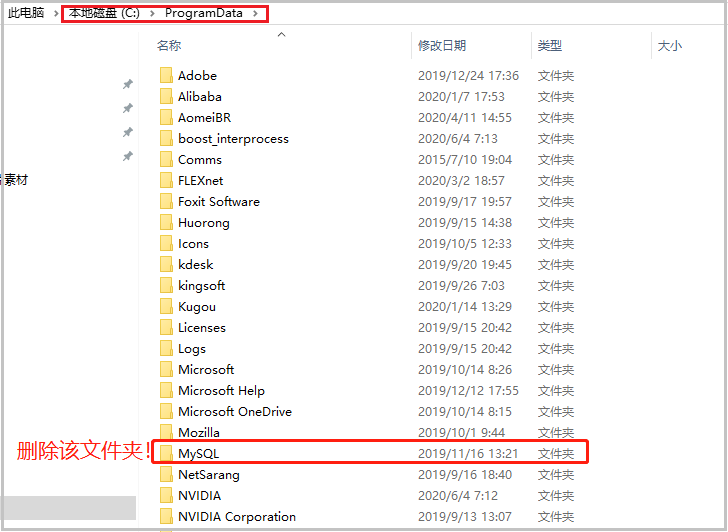This screenshot has height=532, width=728.
Task: Sort by 类型 column header
Action: click(550, 45)
